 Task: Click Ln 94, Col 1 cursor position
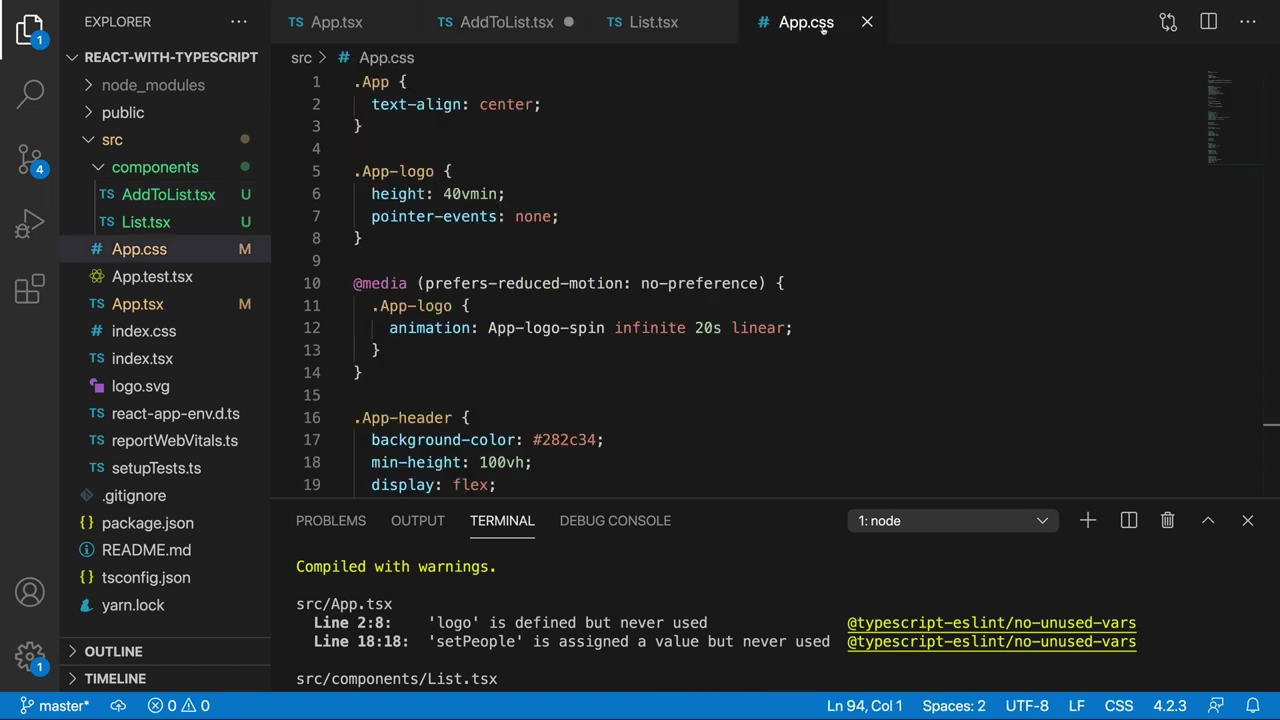[x=864, y=705]
